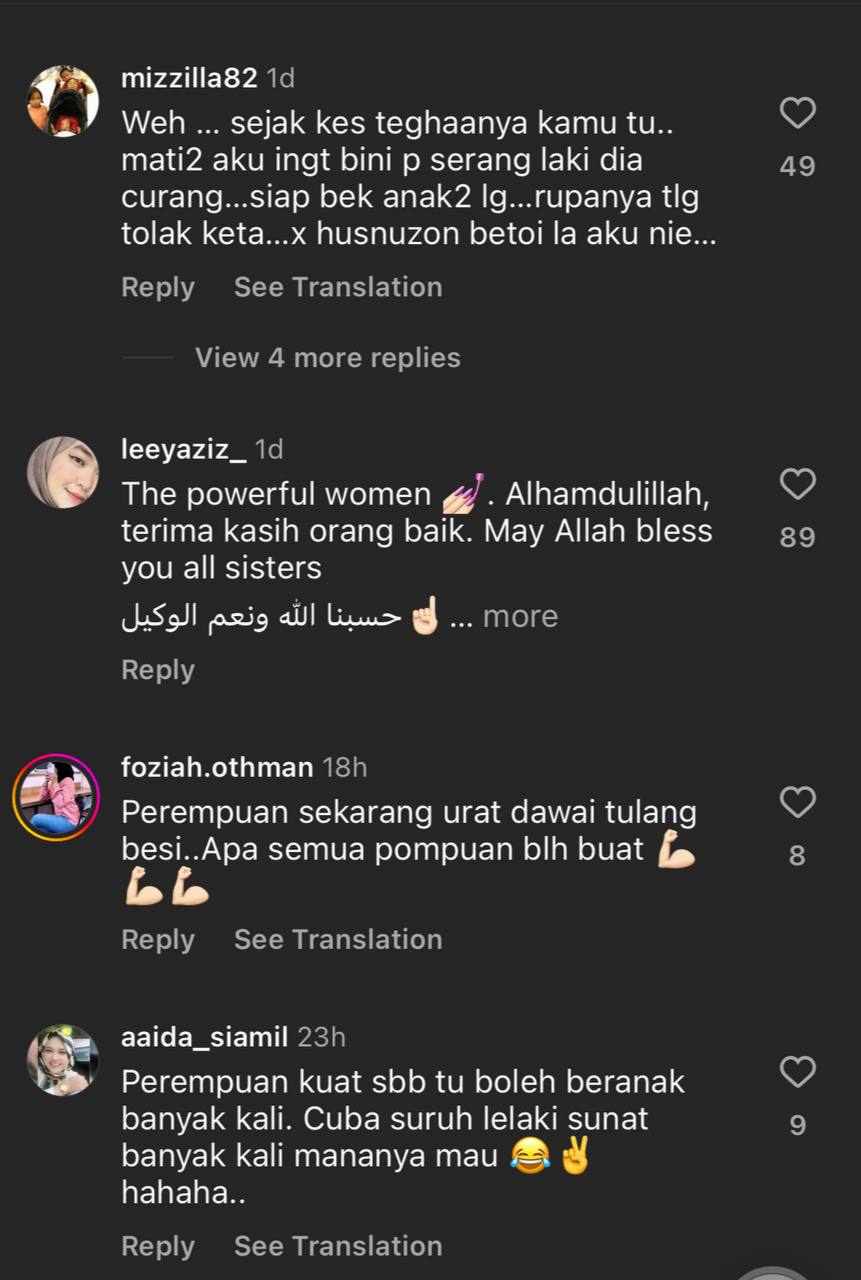Viewport: 861px width, 1280px height.
Task: Reply to mizzilla82's comment
Action: 158,287
